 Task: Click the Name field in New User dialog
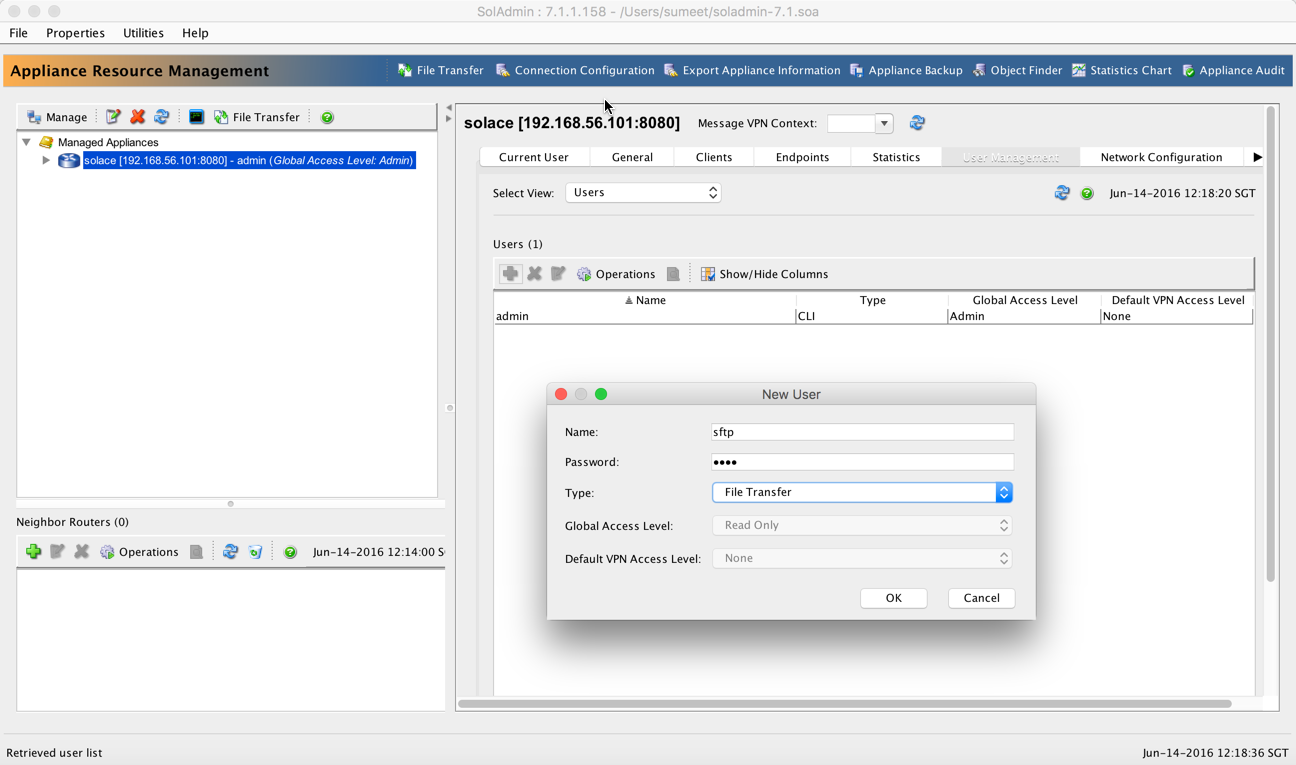[x=862, y=432]
